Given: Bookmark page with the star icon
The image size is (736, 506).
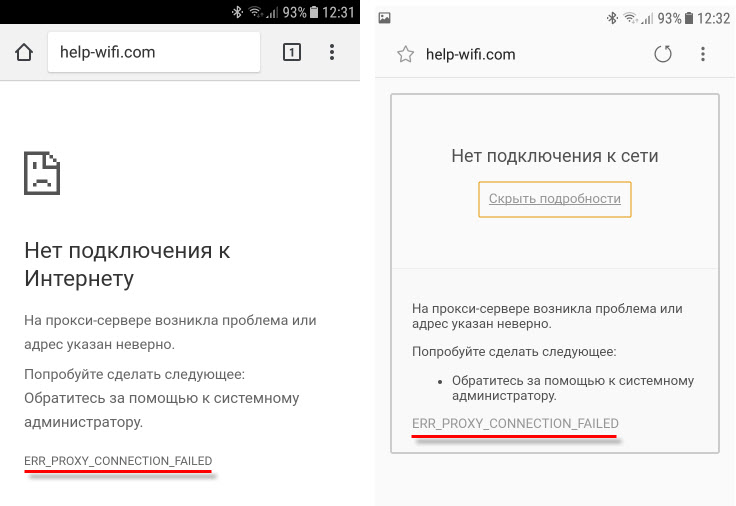Looking at the screenshot, I should click(405, 55).
